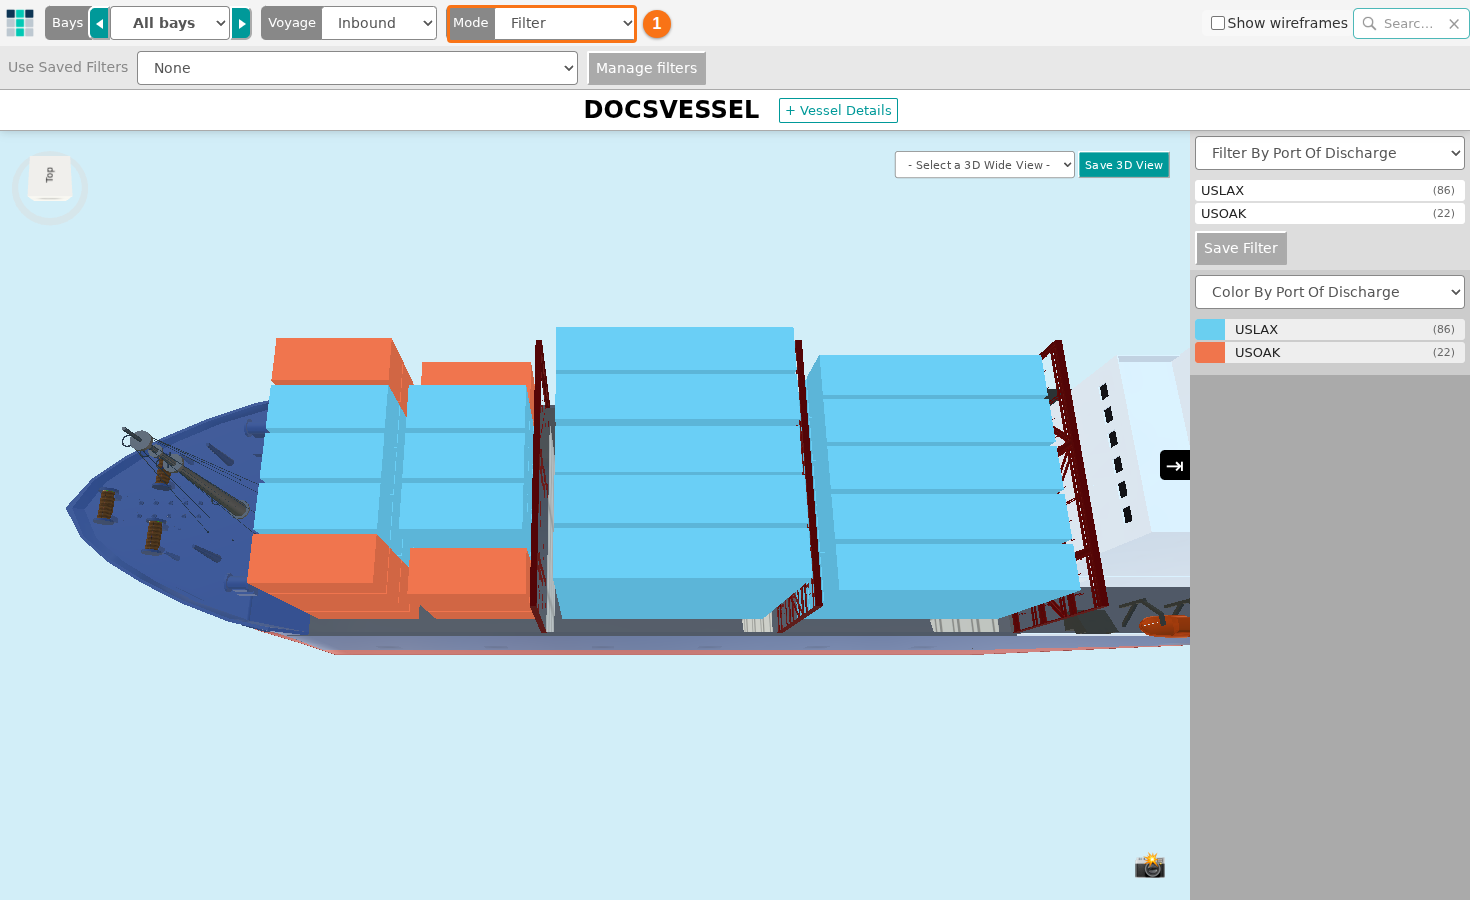Open the saved filters None dropdown
This screenshot has height=900, width=1470.
pos(357,68)
